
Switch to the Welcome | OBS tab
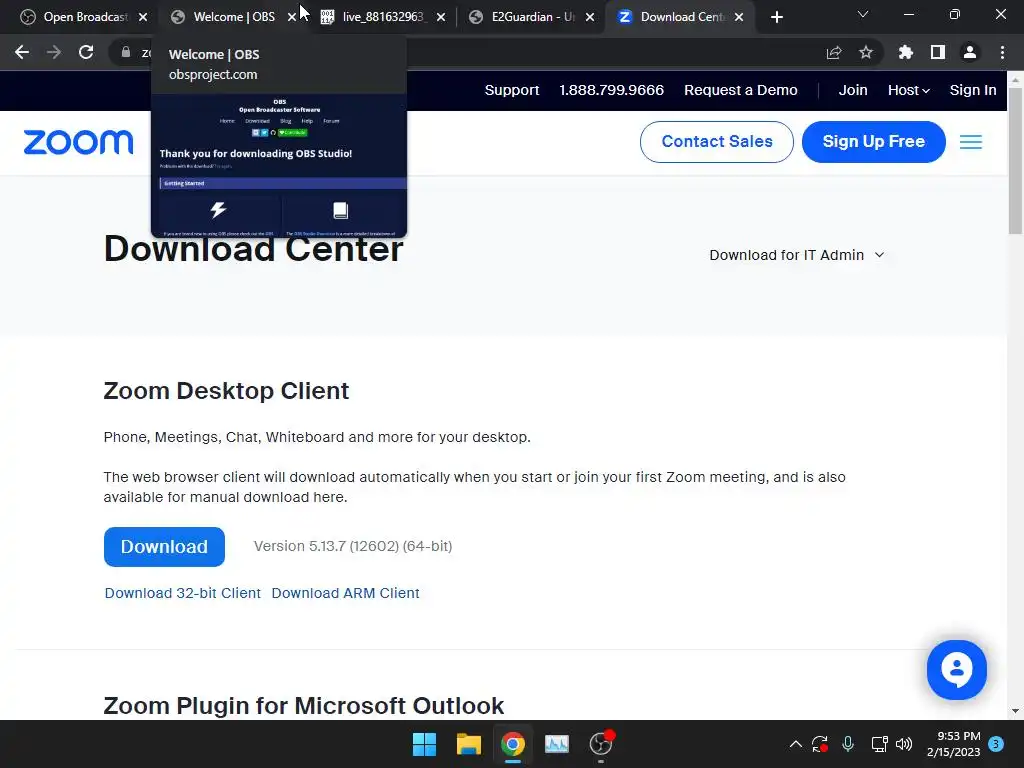(234, 17)
